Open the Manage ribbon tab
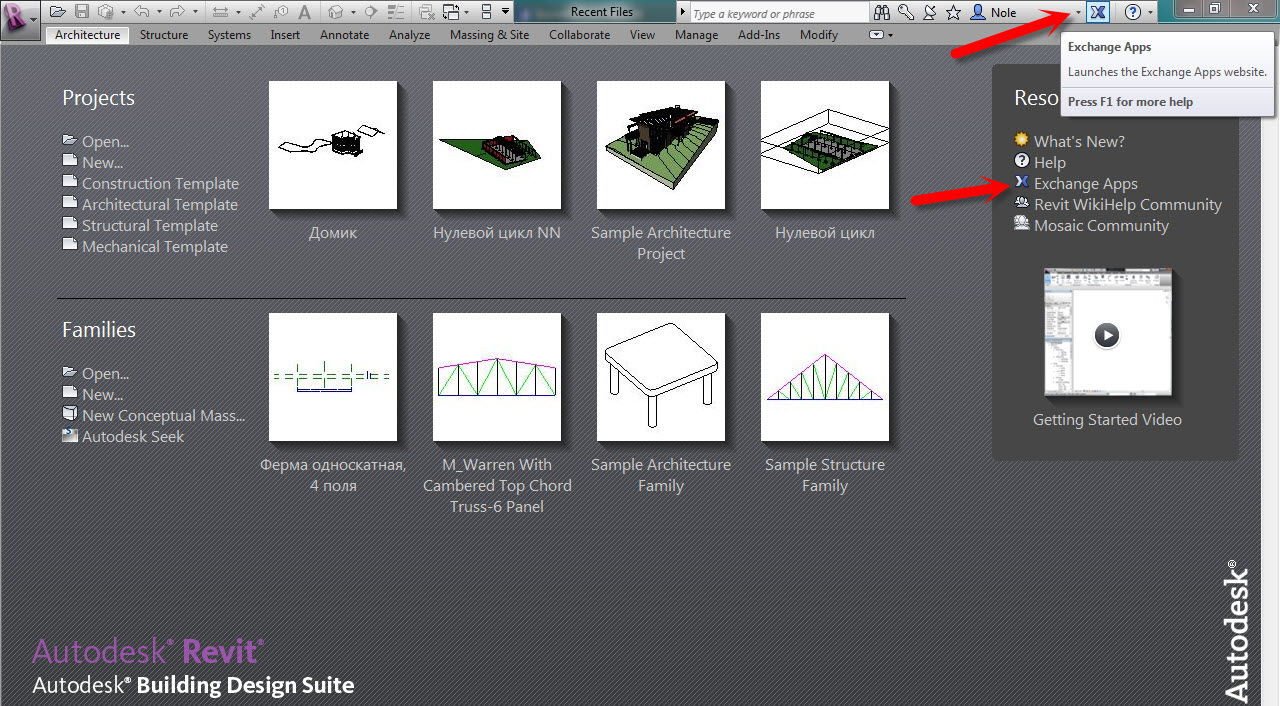1280x706 pixels. [696, 35]
